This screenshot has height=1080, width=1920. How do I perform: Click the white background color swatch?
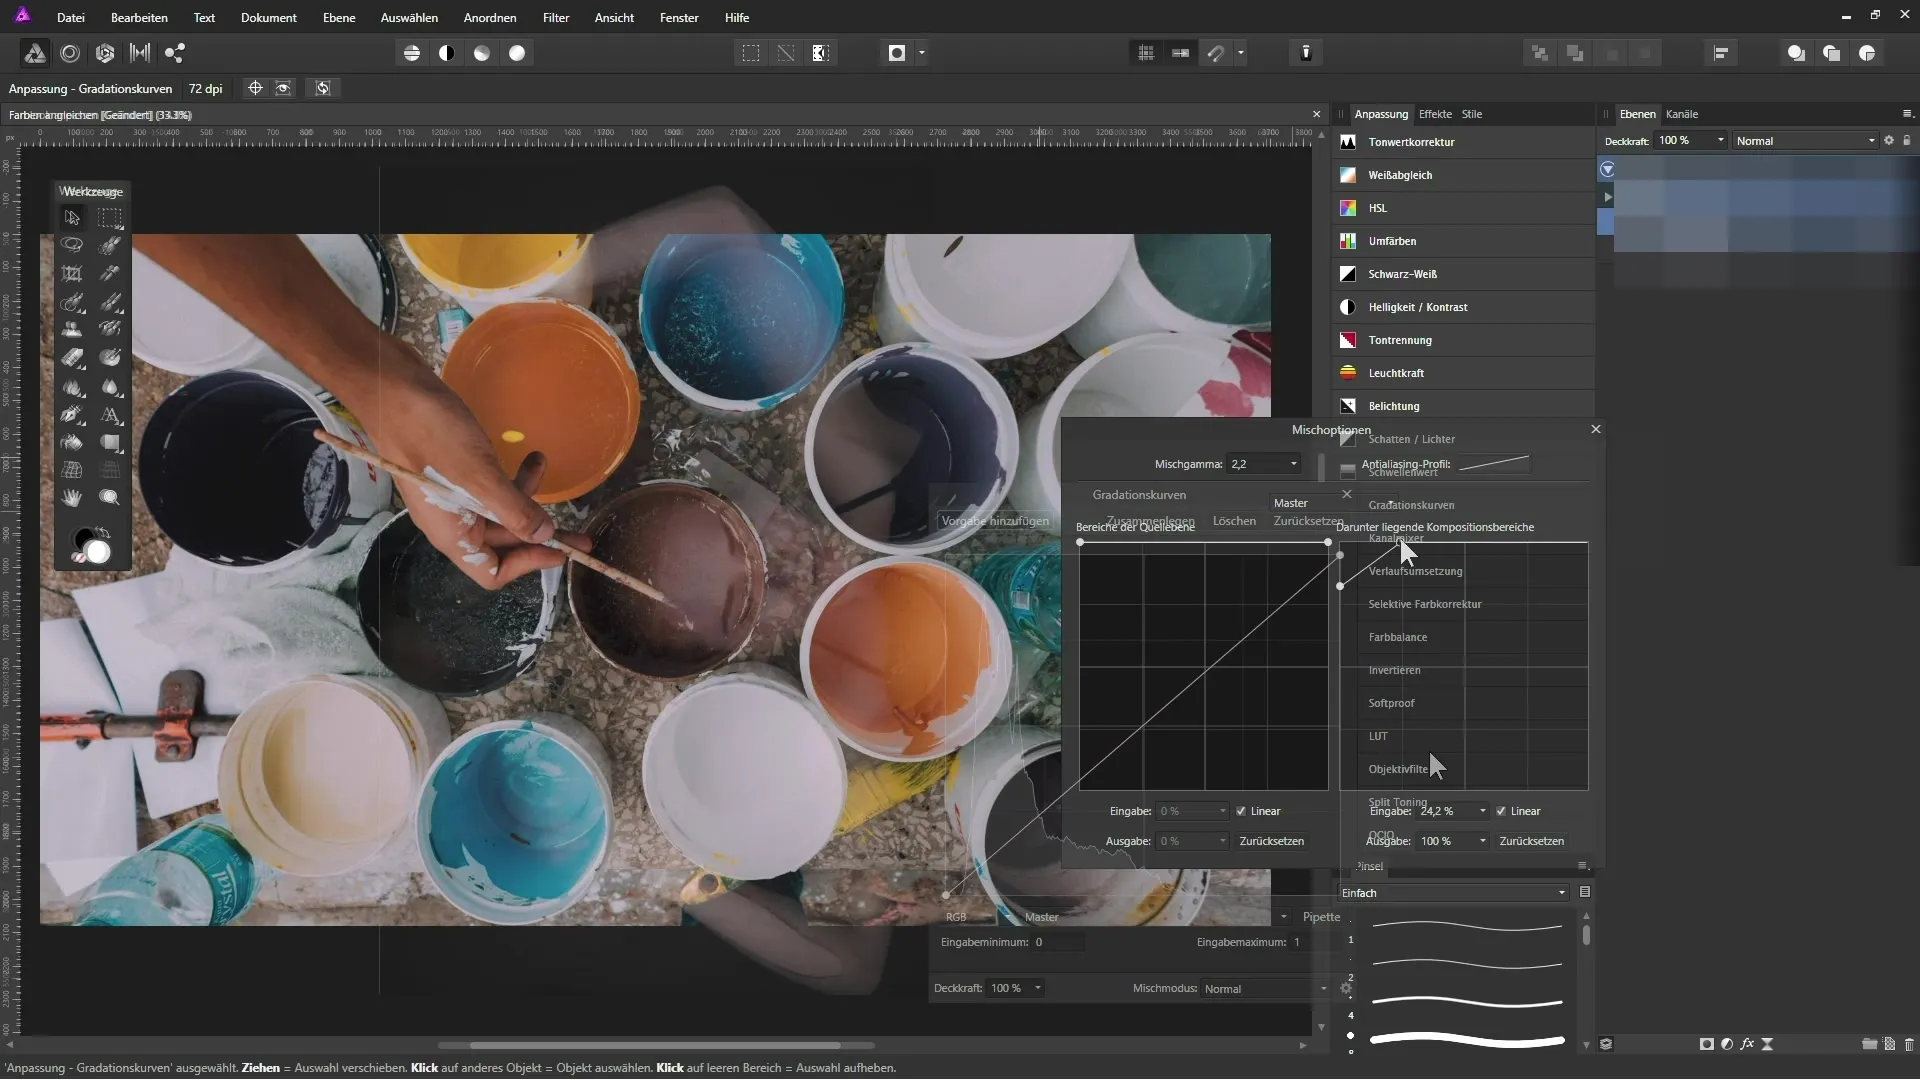click(x=98, y=552)
